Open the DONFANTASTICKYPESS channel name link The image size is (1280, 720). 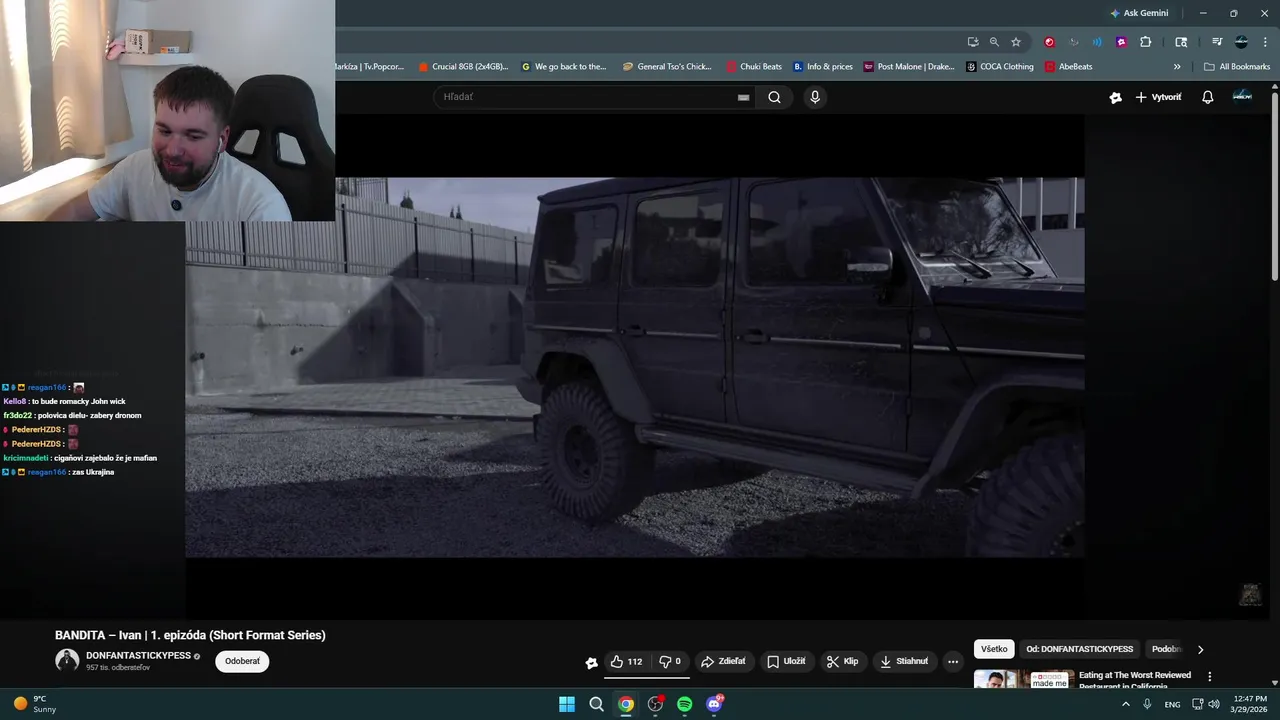138,656
